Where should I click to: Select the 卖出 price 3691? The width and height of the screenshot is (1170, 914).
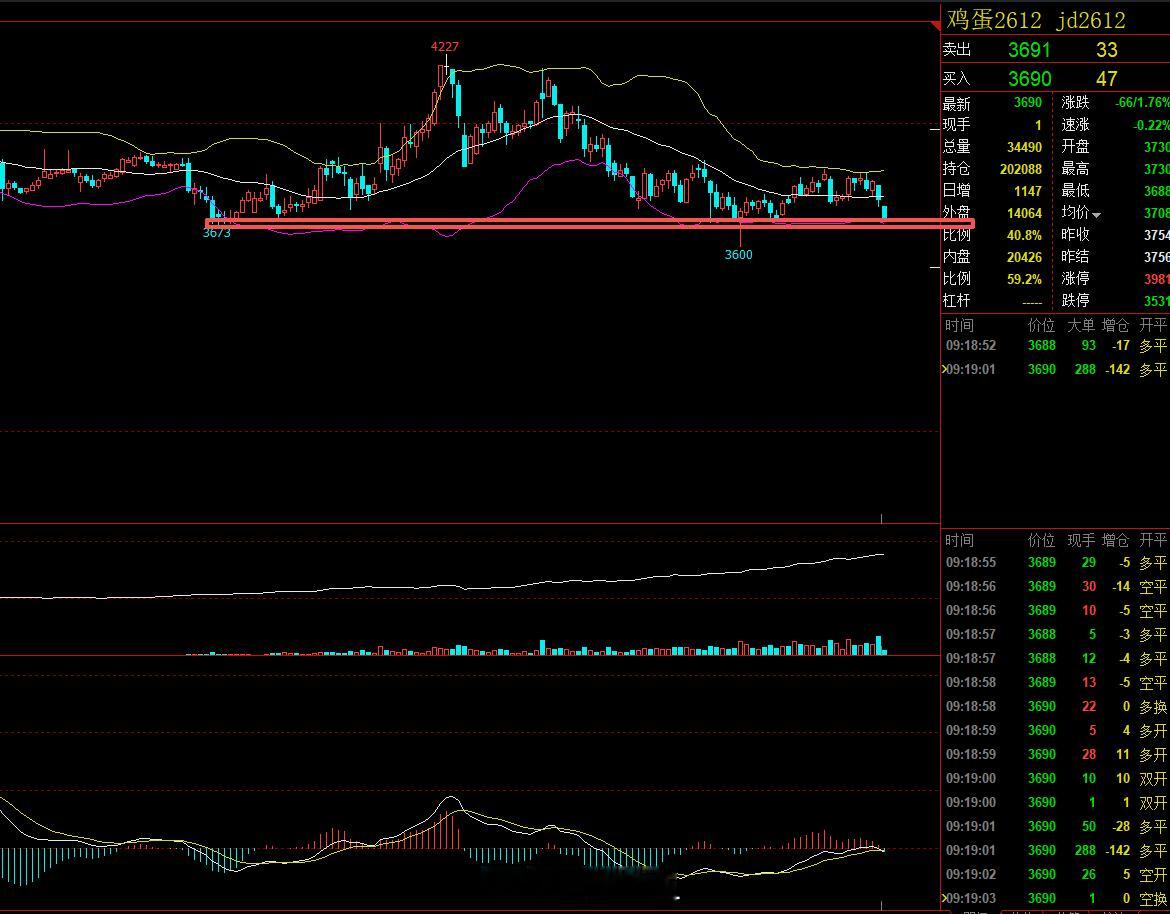[1029, 50]
